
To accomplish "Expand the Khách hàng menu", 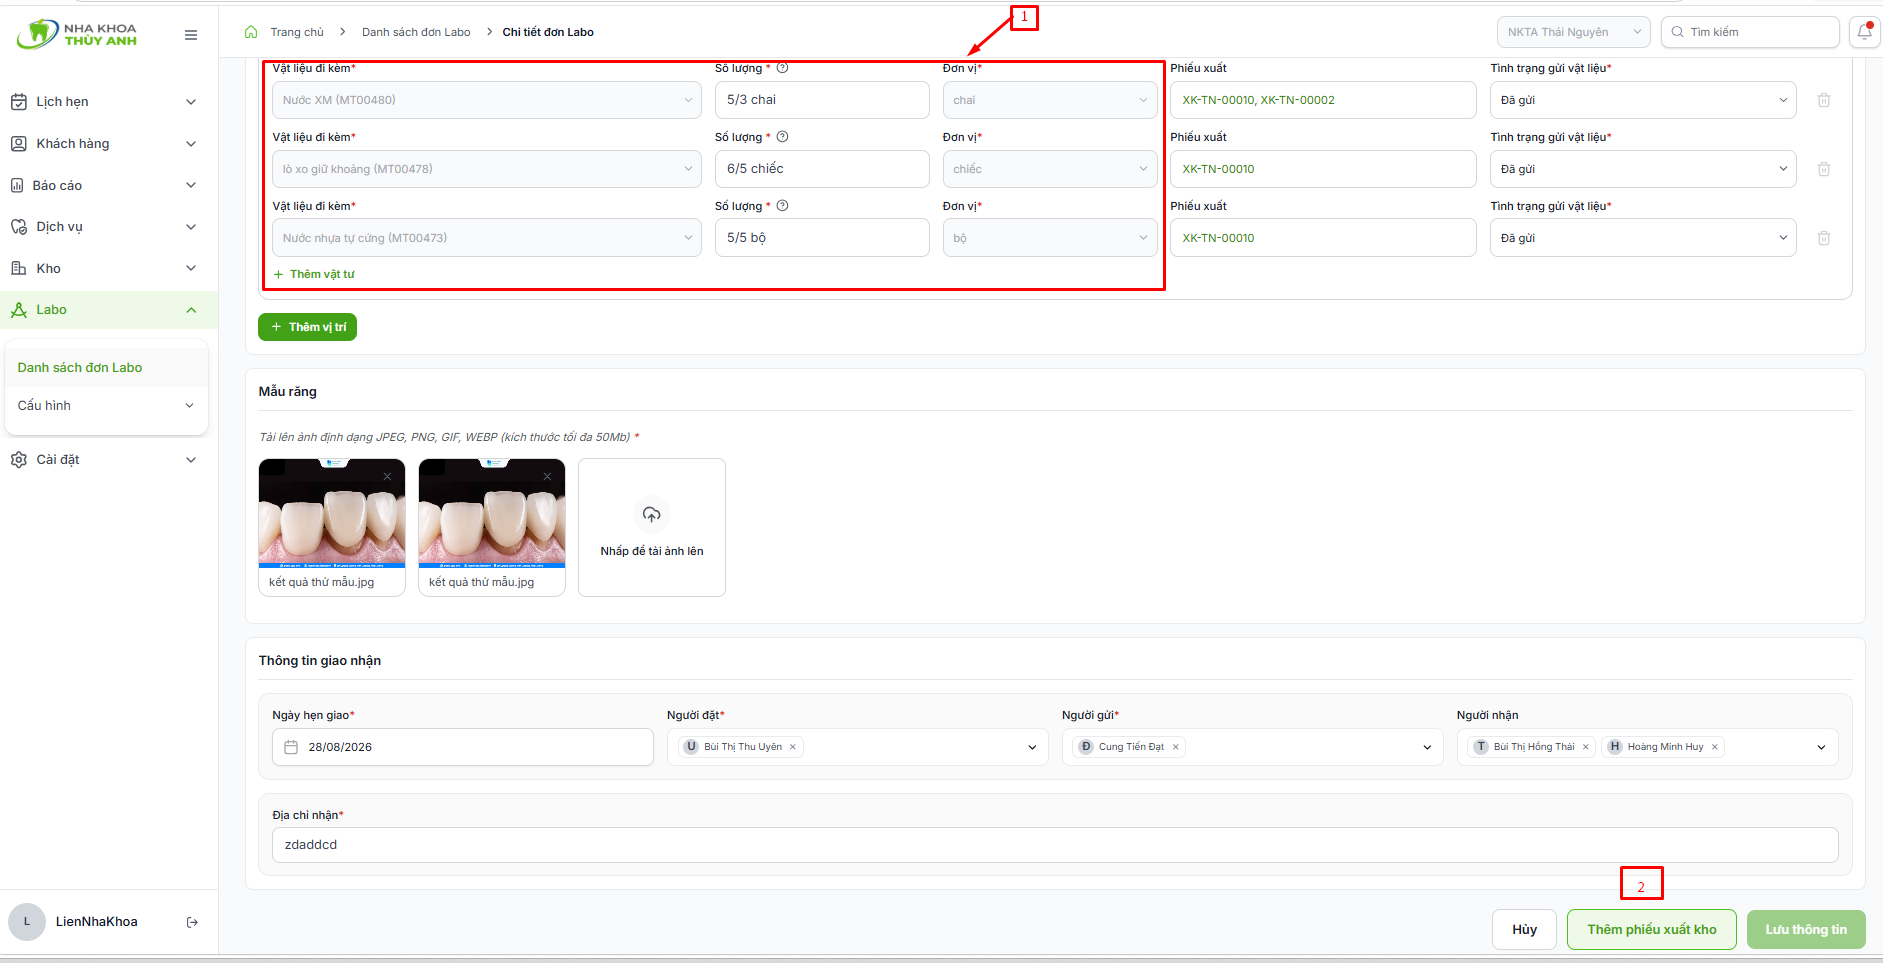I will point(108,144).
